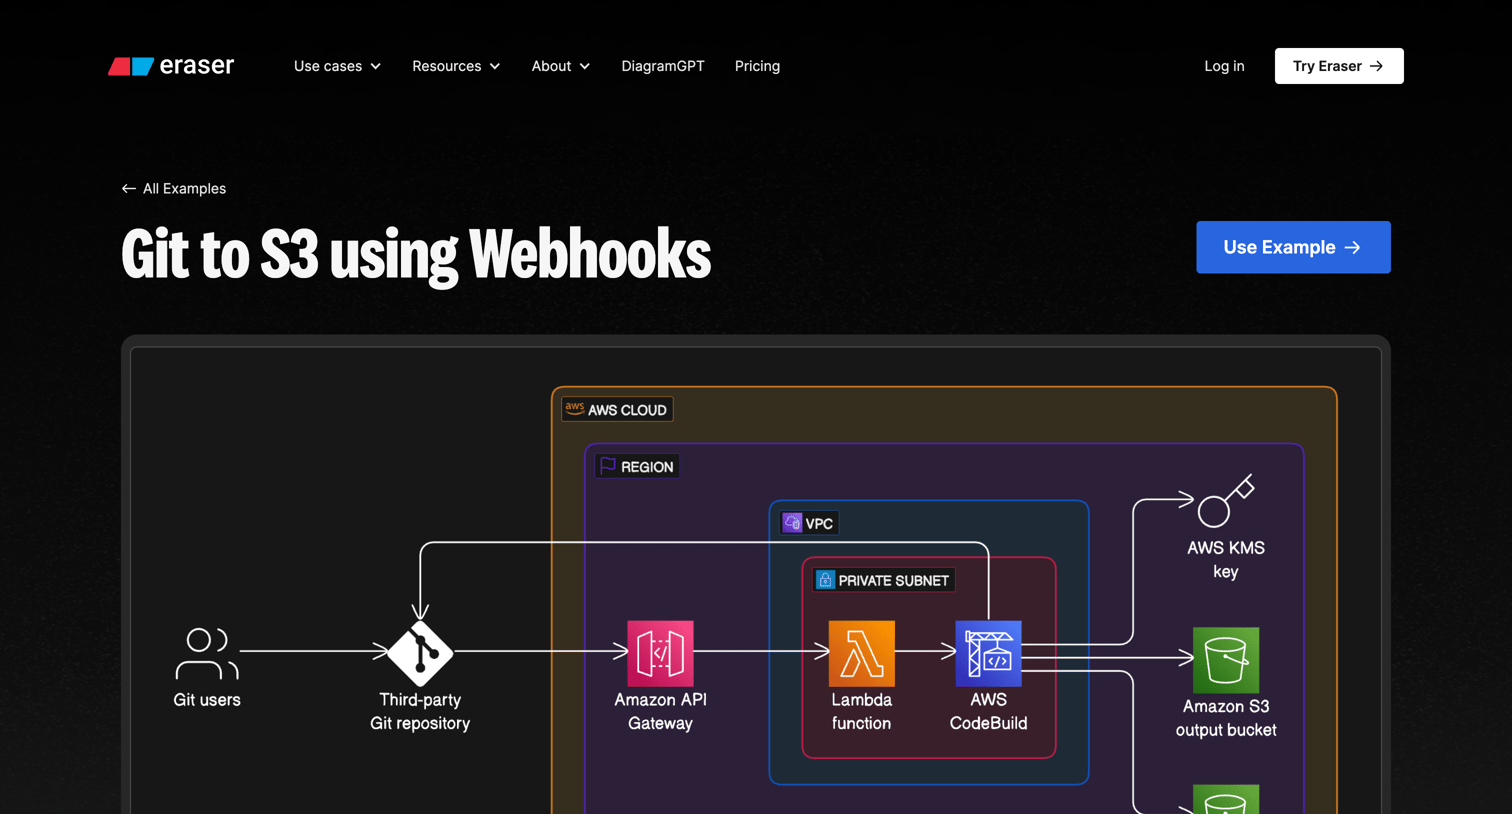Select the Git users icon in the diagram
This screenshot has width=1512, height=814.
[x=207, y=653]
